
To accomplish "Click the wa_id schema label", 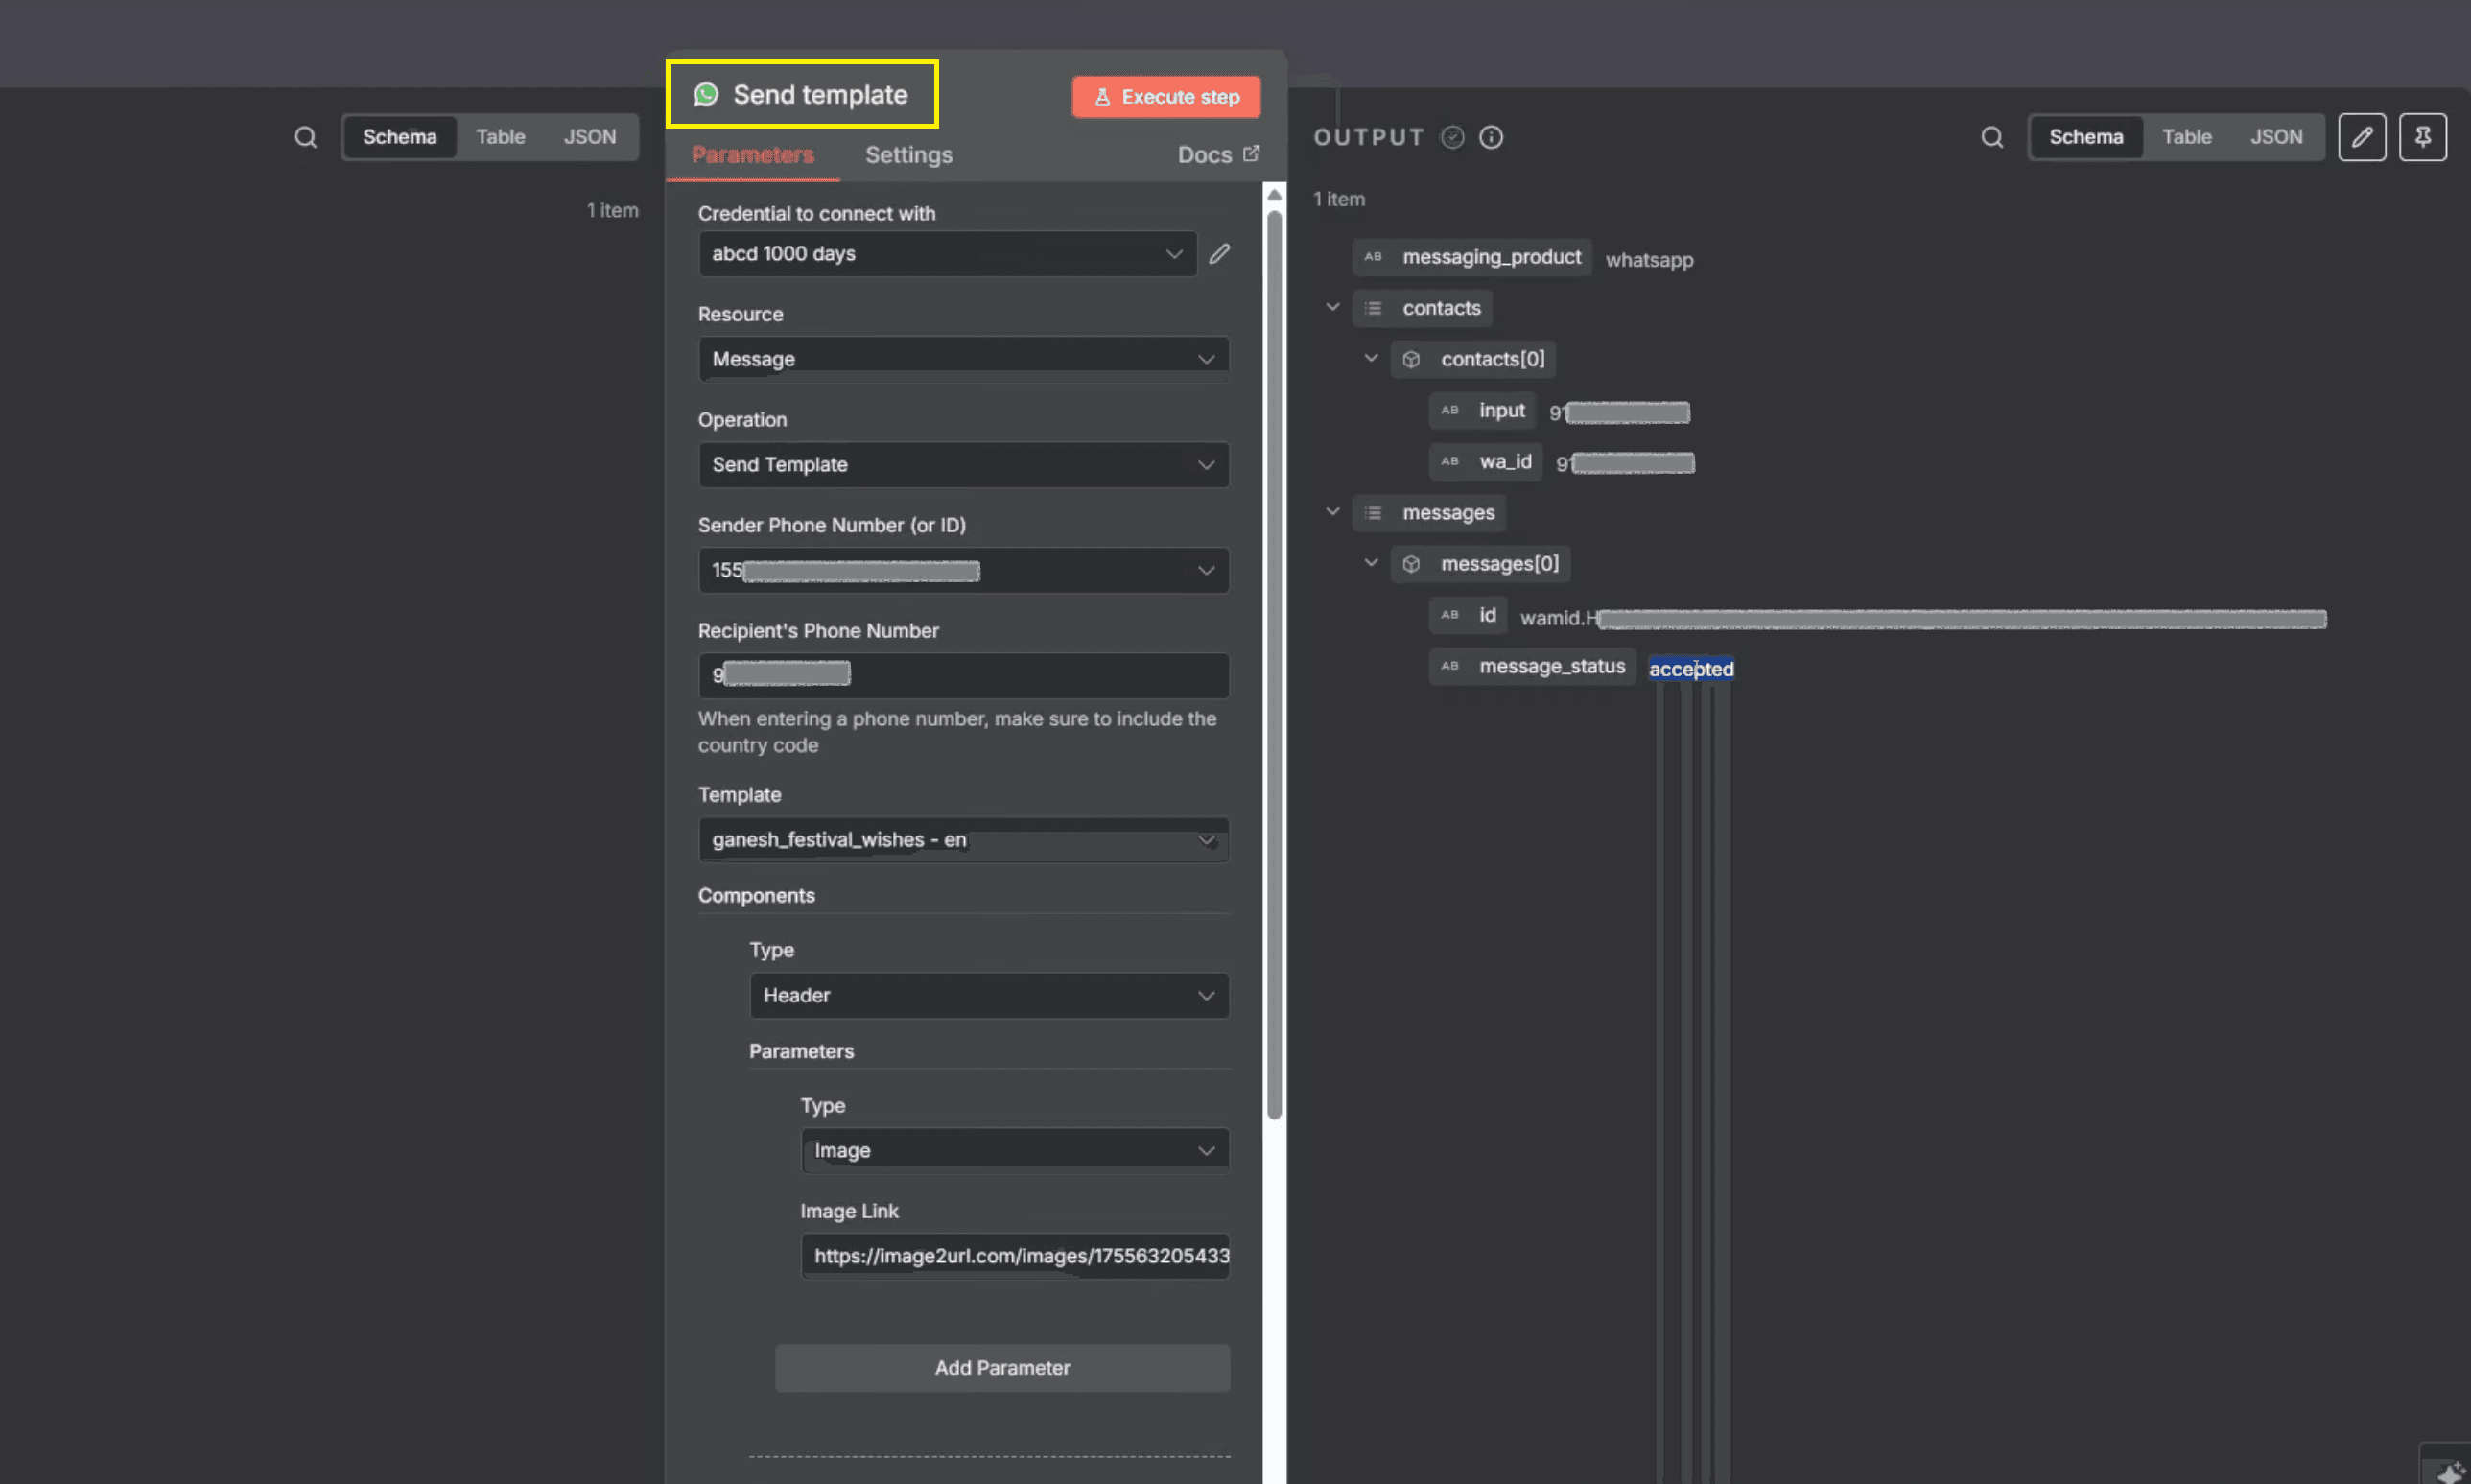I will 1505,461.
